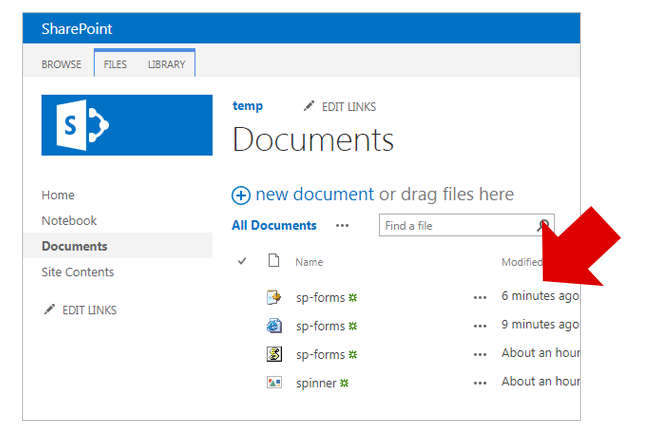Screen dimensions: 666x443
Task: Click the Documents page heading
Action: click(313, 139)
